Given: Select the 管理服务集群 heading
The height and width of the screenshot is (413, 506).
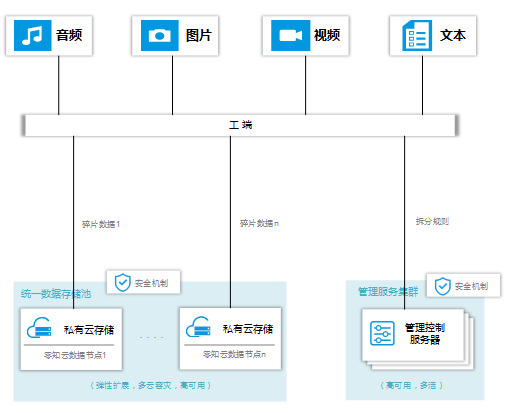Looking at the screenshot, I should [388, 292].
